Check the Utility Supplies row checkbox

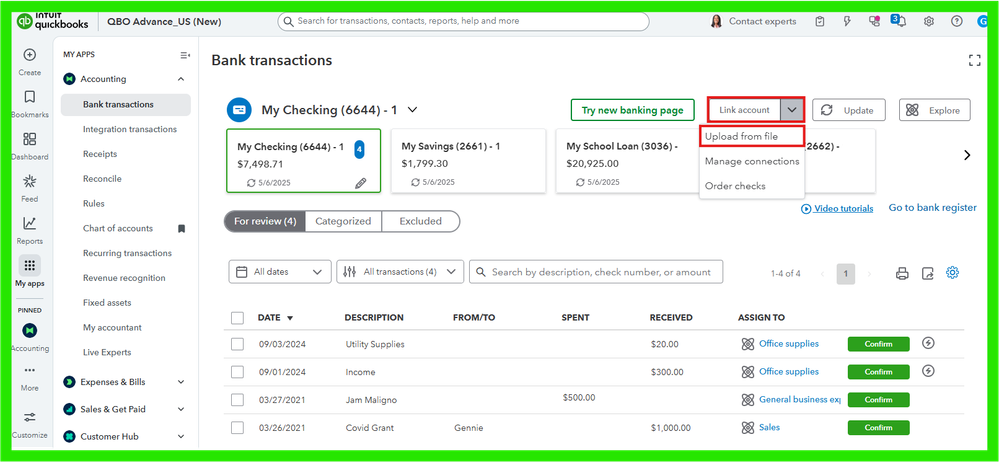238,344
